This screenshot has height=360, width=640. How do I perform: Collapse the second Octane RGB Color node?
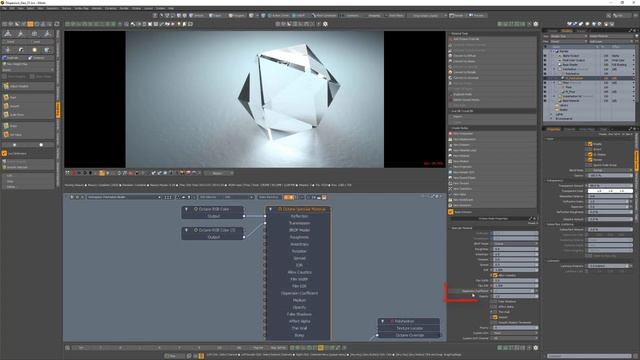(187, 230)
